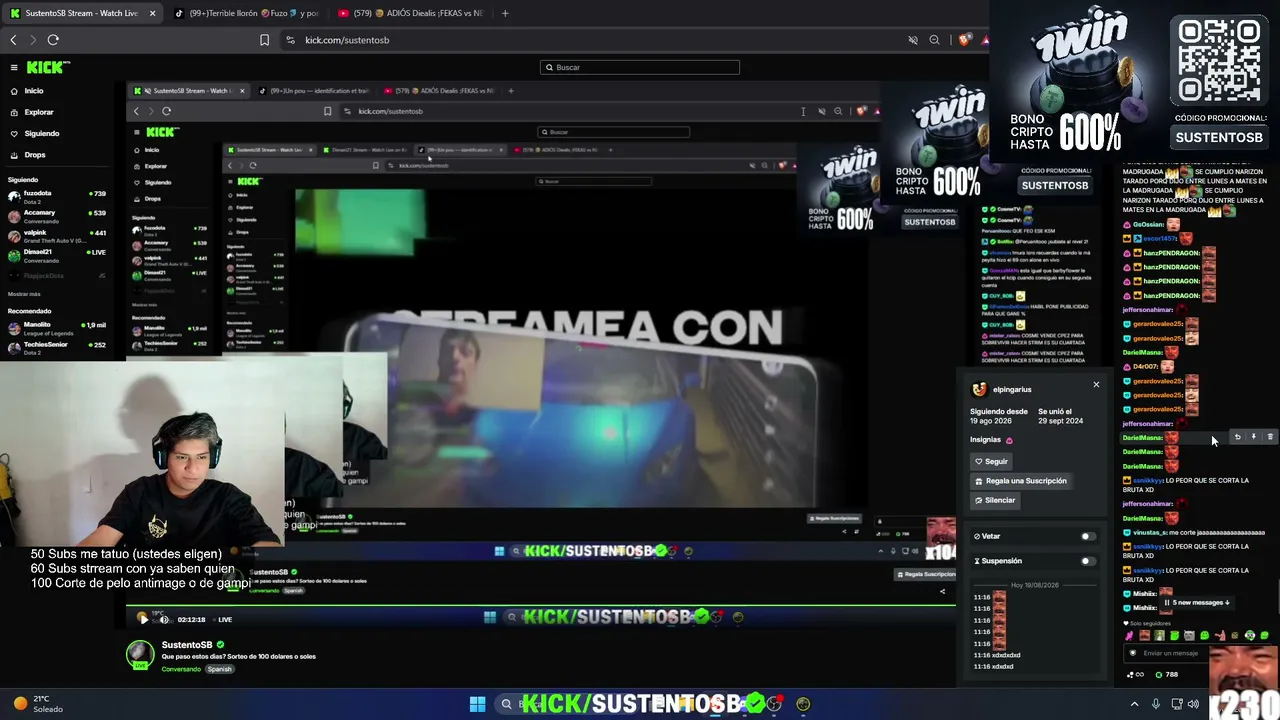The height and width of the screenshot is (720, 1280).
Task: Open Drops in the sidebar
Action: (x=35, y=155)
